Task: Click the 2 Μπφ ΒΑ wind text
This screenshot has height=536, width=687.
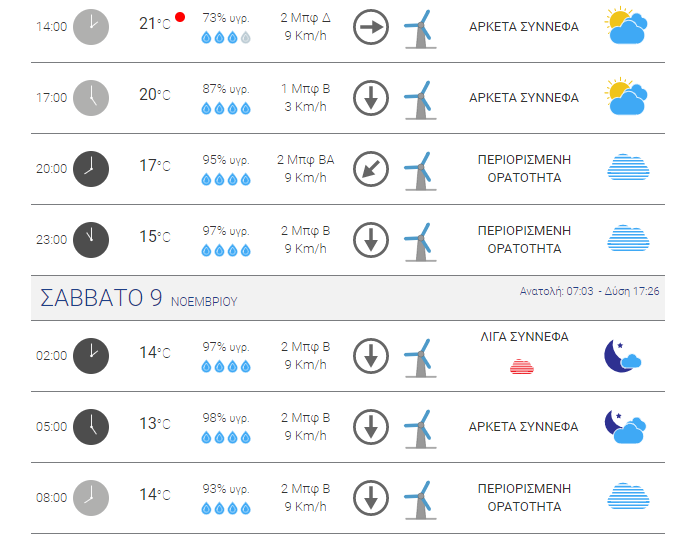Action: [305, 160]
